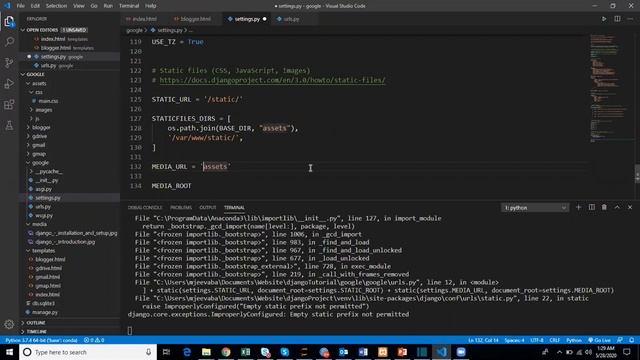Image resolution: width=640 pixels, height=360 pixels.
Task: Open the editor More Actions ellipsis
Action: point(630,19)
